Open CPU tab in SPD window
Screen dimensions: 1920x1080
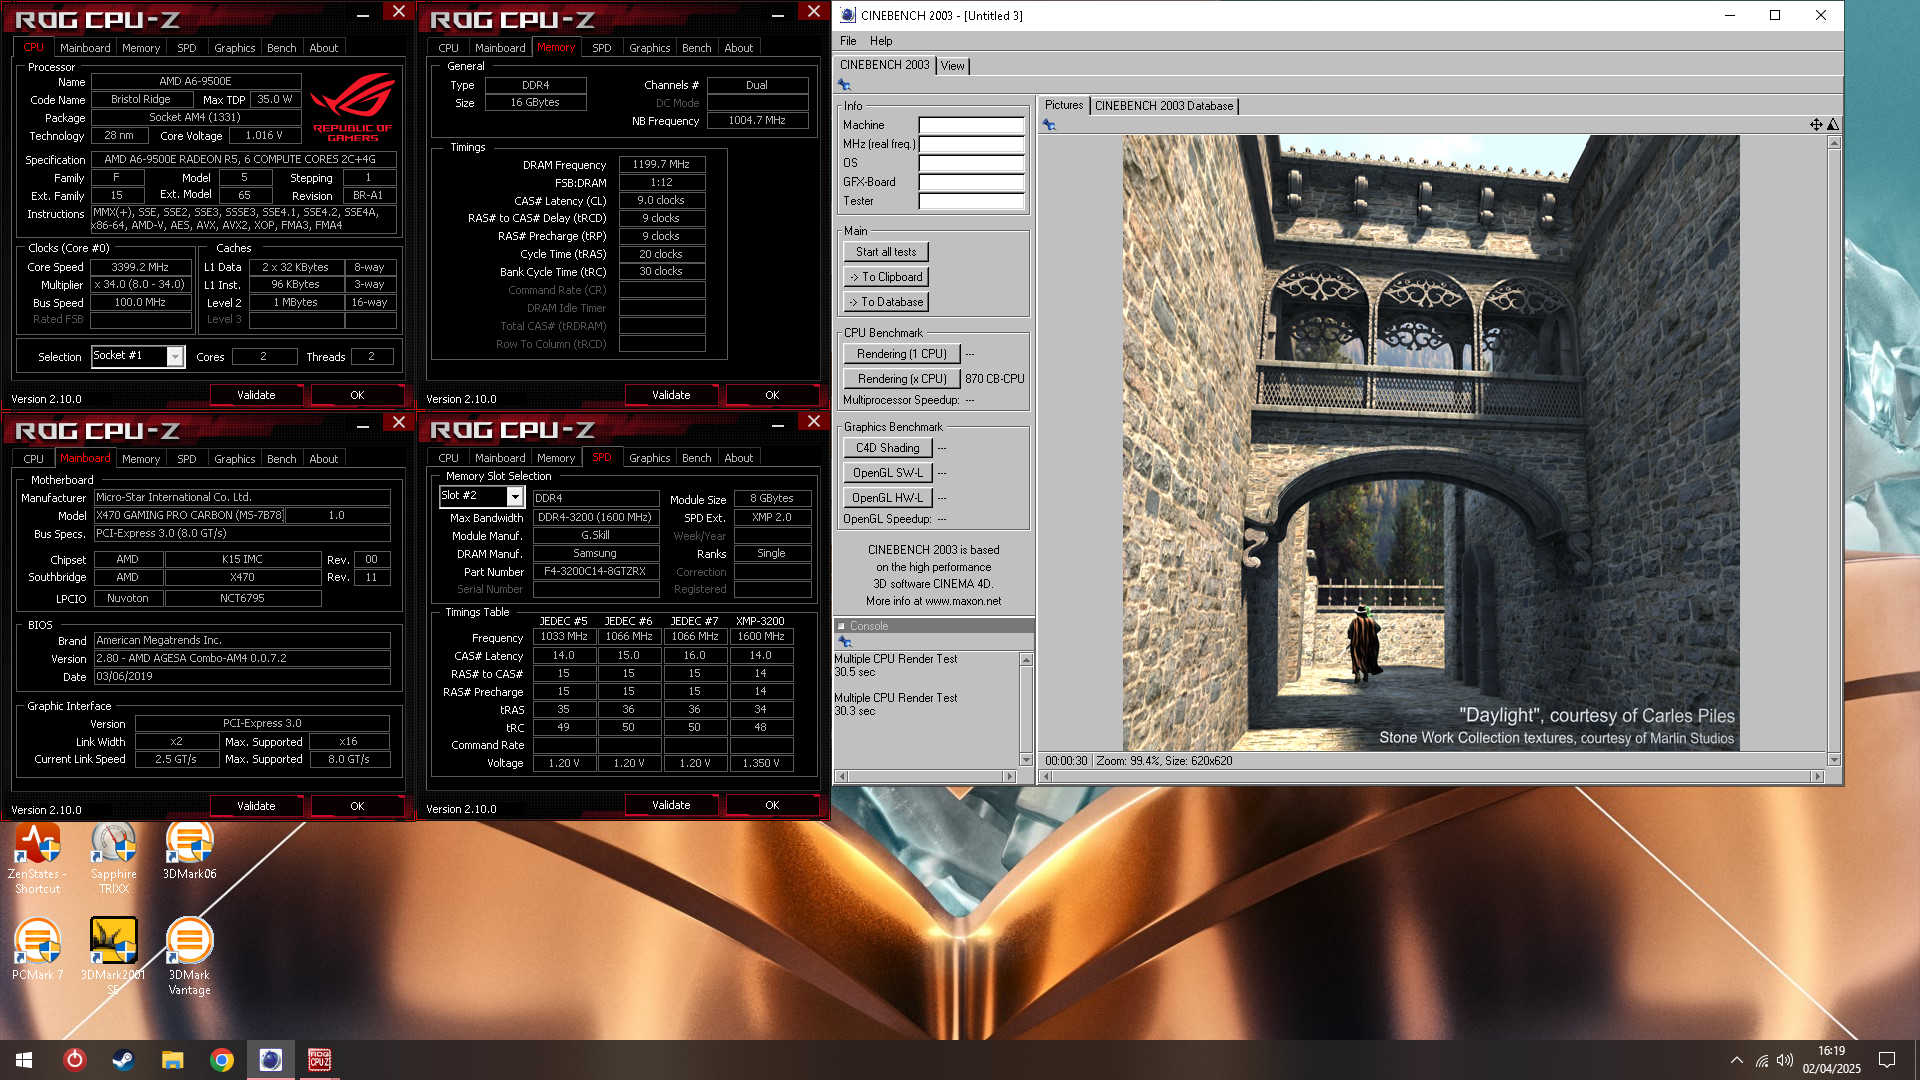448,458
